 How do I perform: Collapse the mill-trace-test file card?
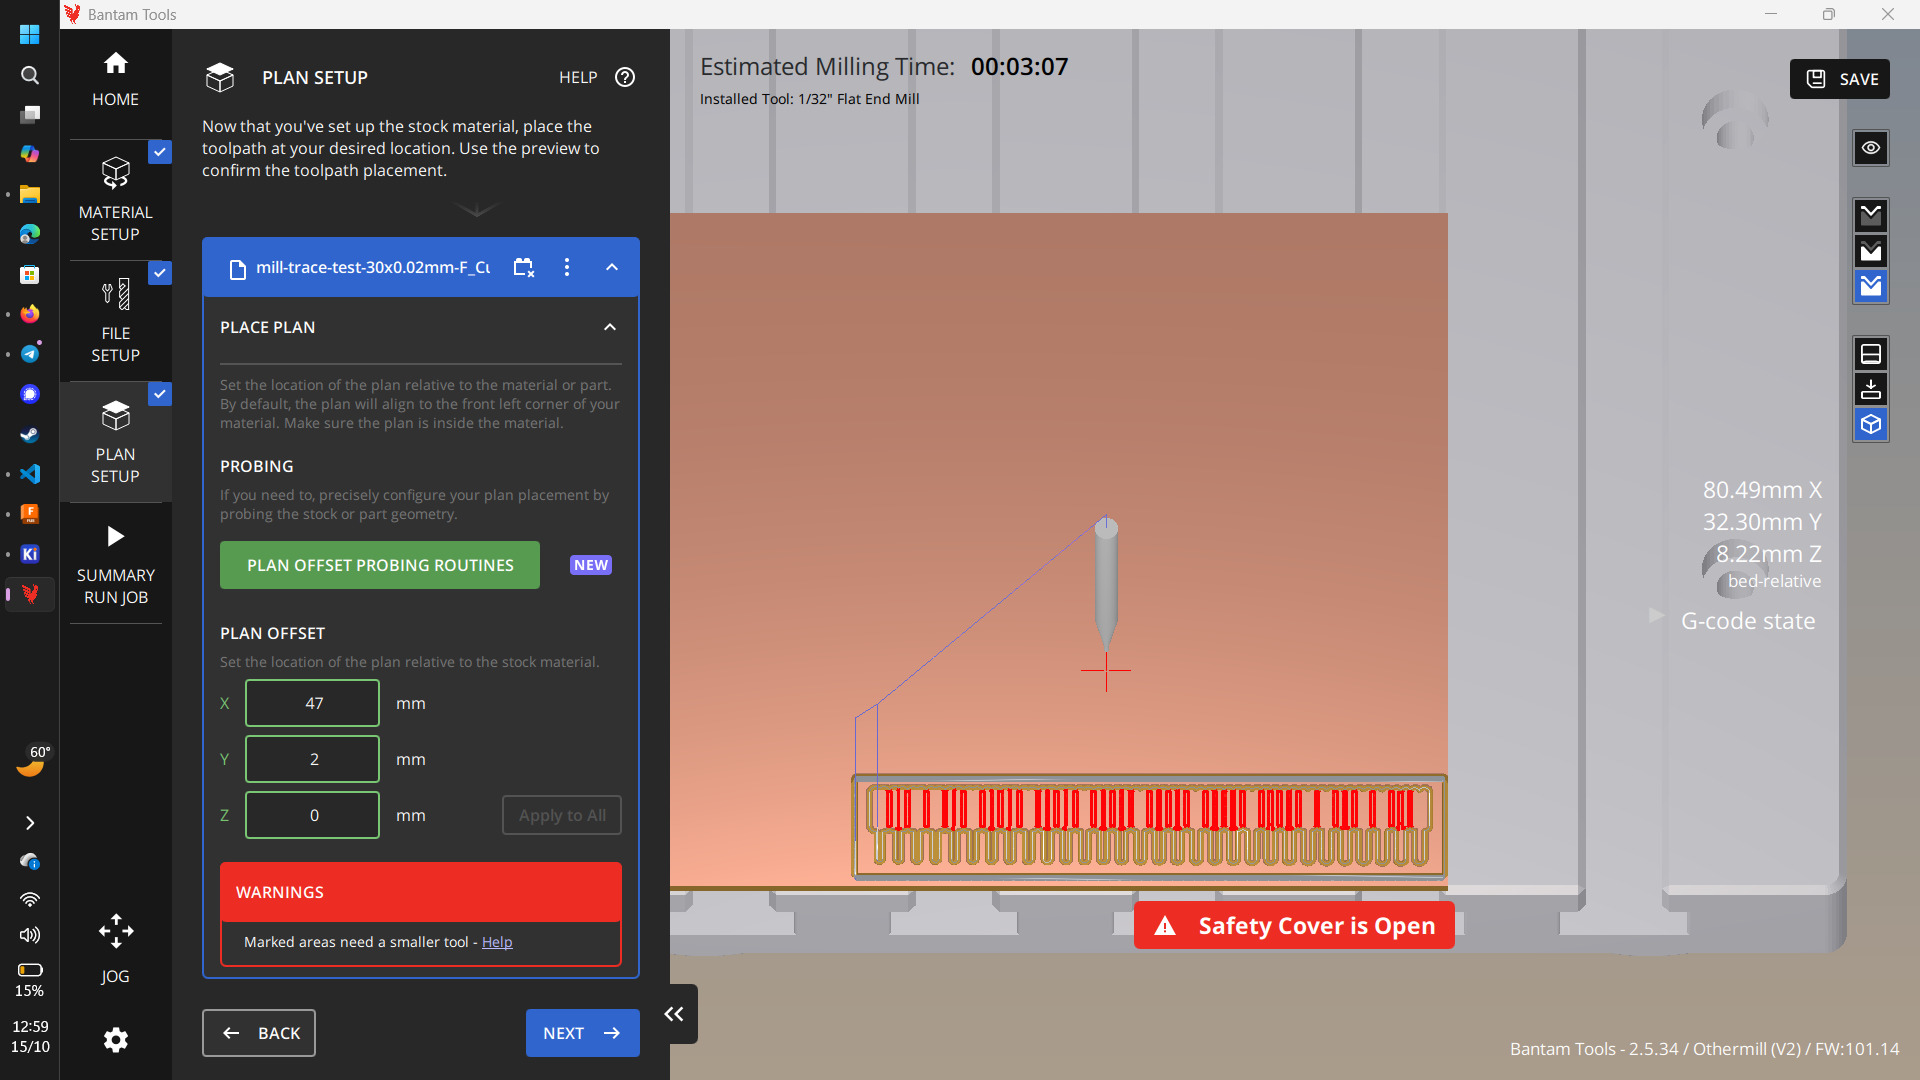[x=612, y=267]
